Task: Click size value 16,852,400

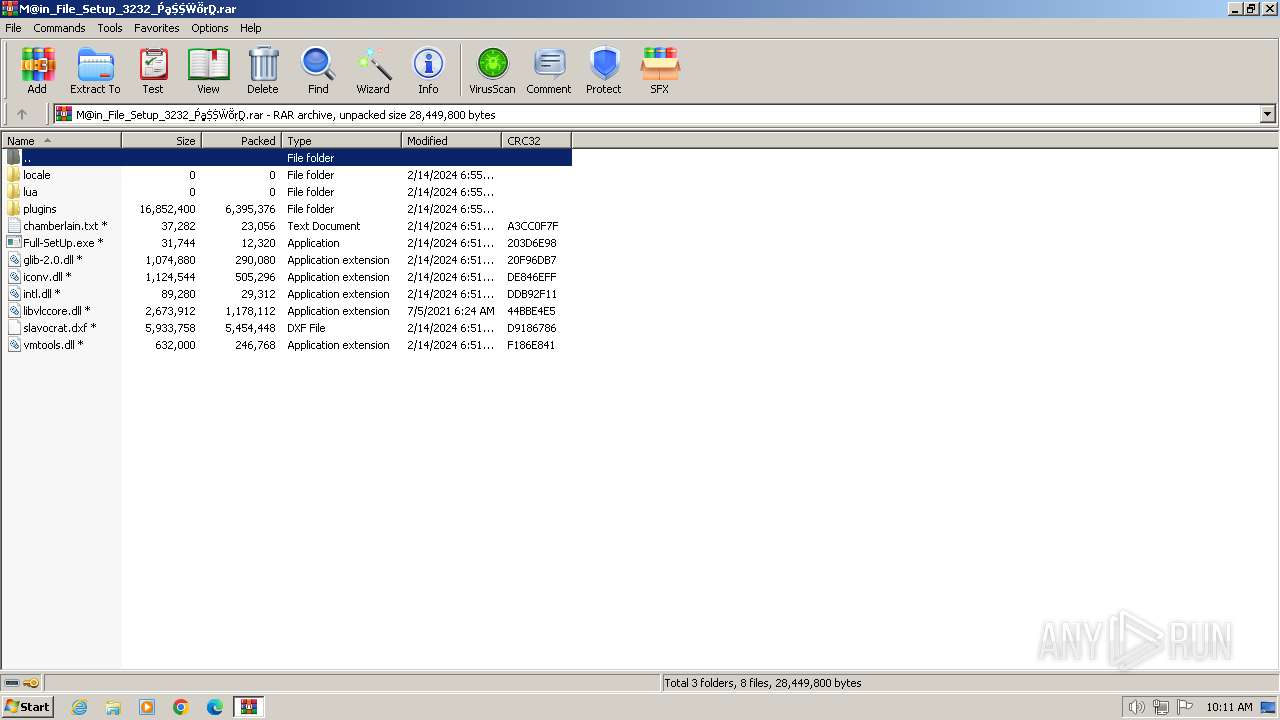Action: pyautogui.click(x=168, y=209)
